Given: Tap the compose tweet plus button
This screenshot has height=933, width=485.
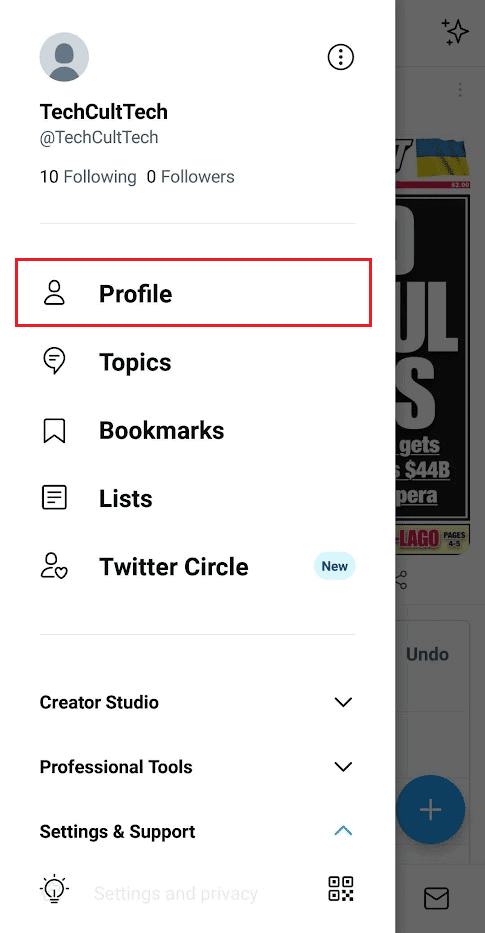Looking at the screenshot, I should [x=431, y=809].
